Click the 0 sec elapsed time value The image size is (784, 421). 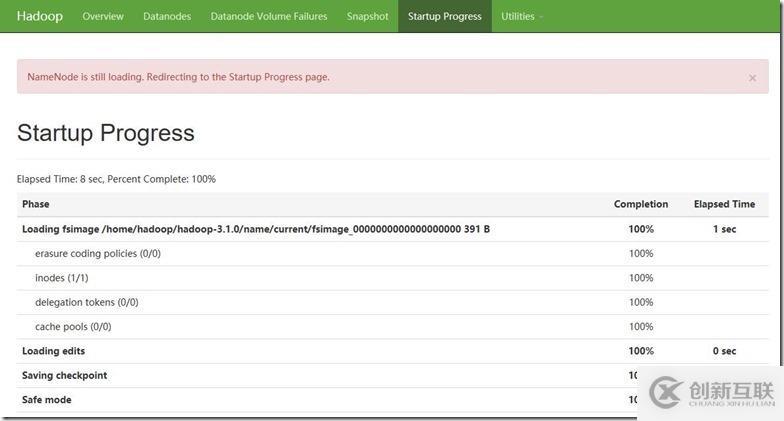(724, 351)
